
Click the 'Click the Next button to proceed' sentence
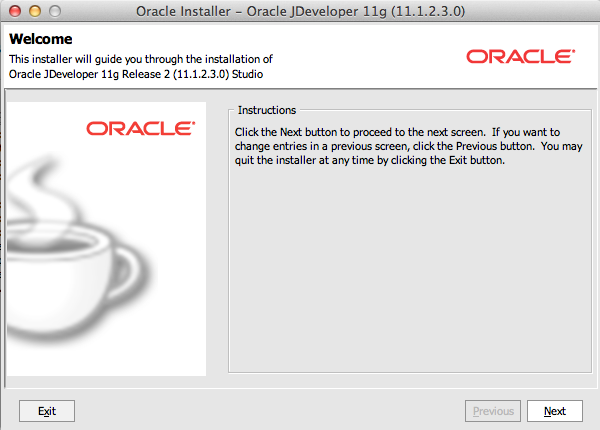[360, 132]
